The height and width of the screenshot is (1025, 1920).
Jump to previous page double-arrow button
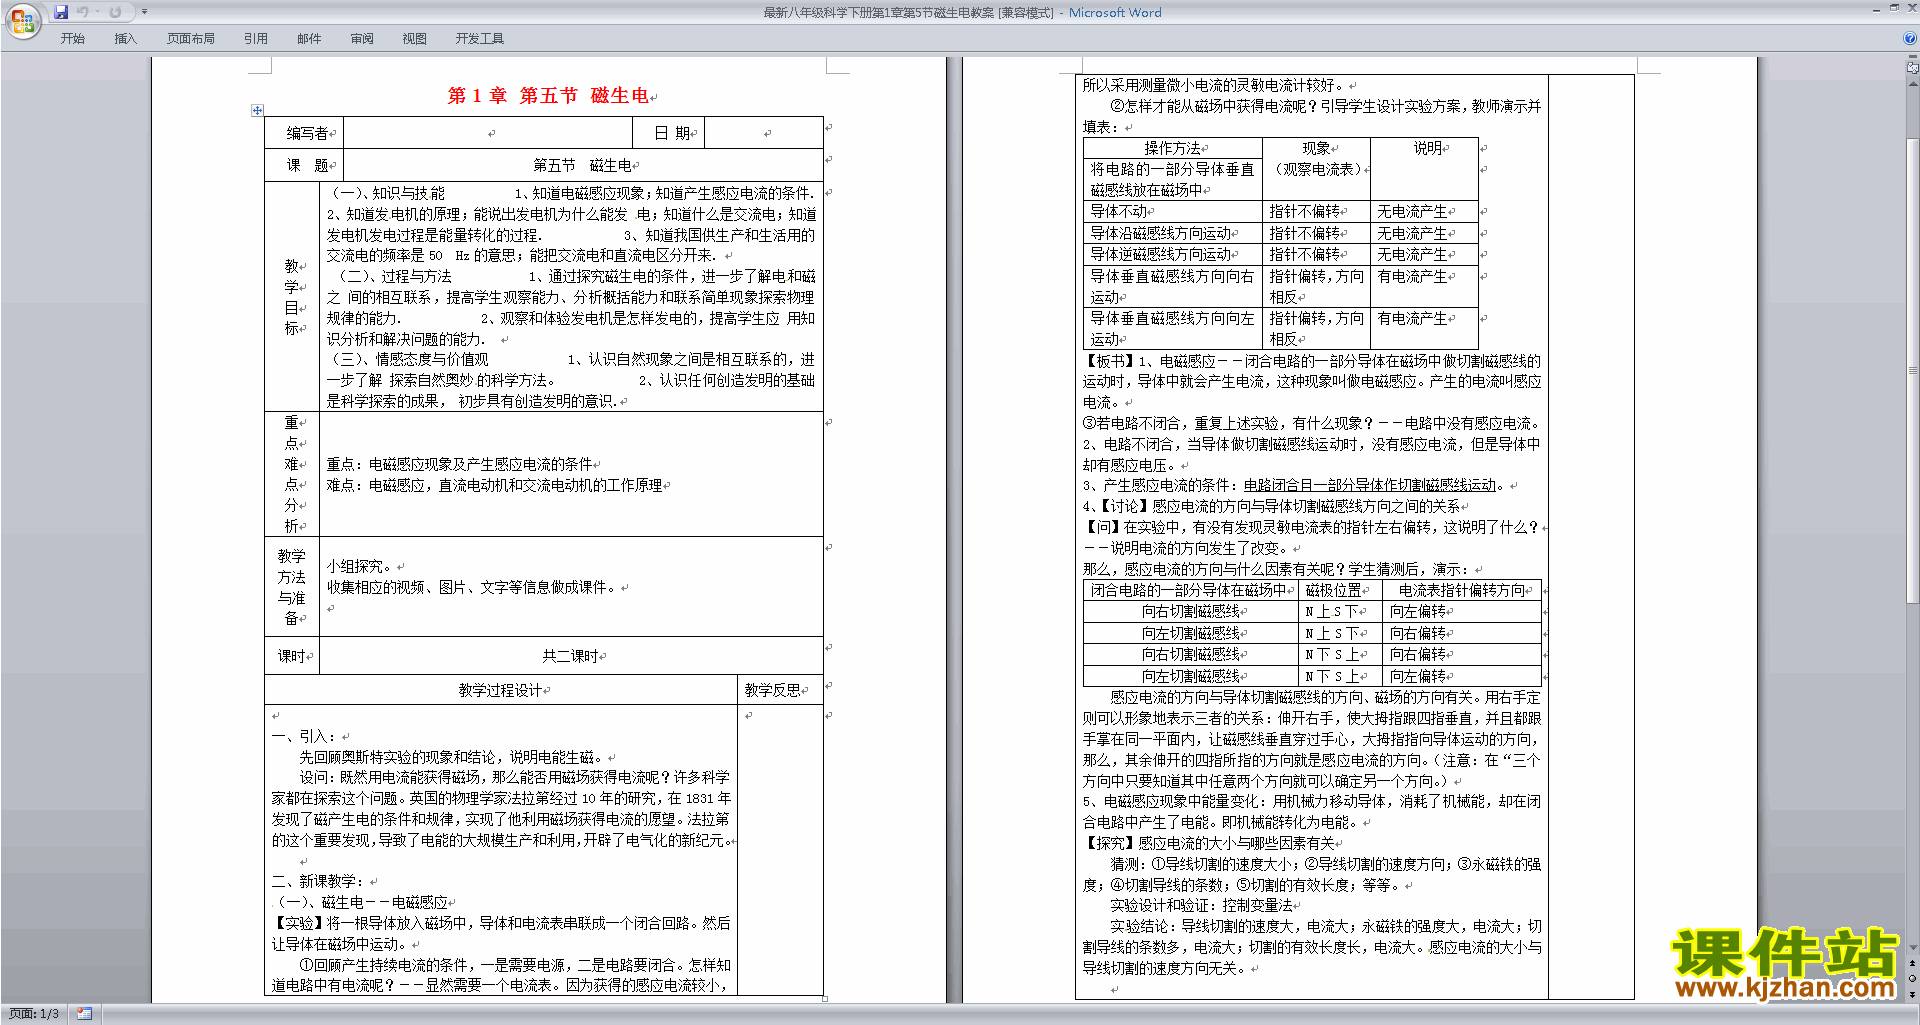point(1913,963)
